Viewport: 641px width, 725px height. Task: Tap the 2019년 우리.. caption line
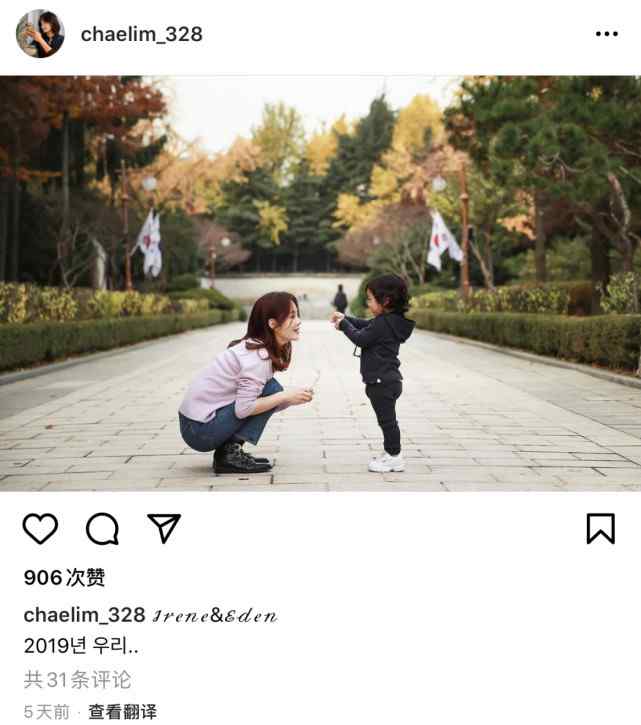click(x=81, y=645)
